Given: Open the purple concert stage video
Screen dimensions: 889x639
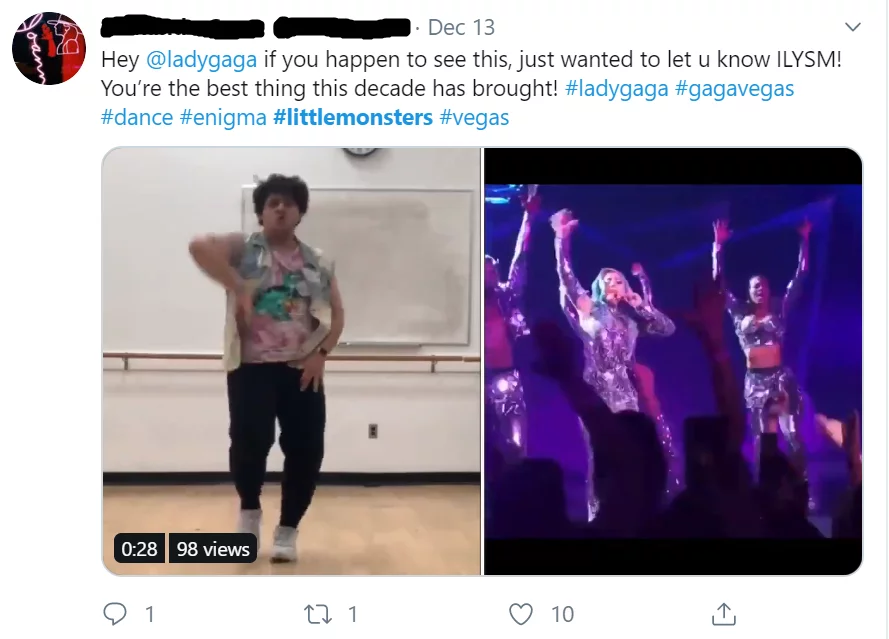Looking at the screenshot, I should (x=673, y=360).
